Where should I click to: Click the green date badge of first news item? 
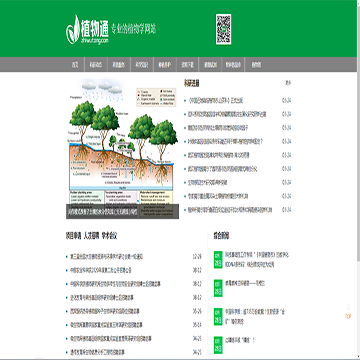point(218,260)
